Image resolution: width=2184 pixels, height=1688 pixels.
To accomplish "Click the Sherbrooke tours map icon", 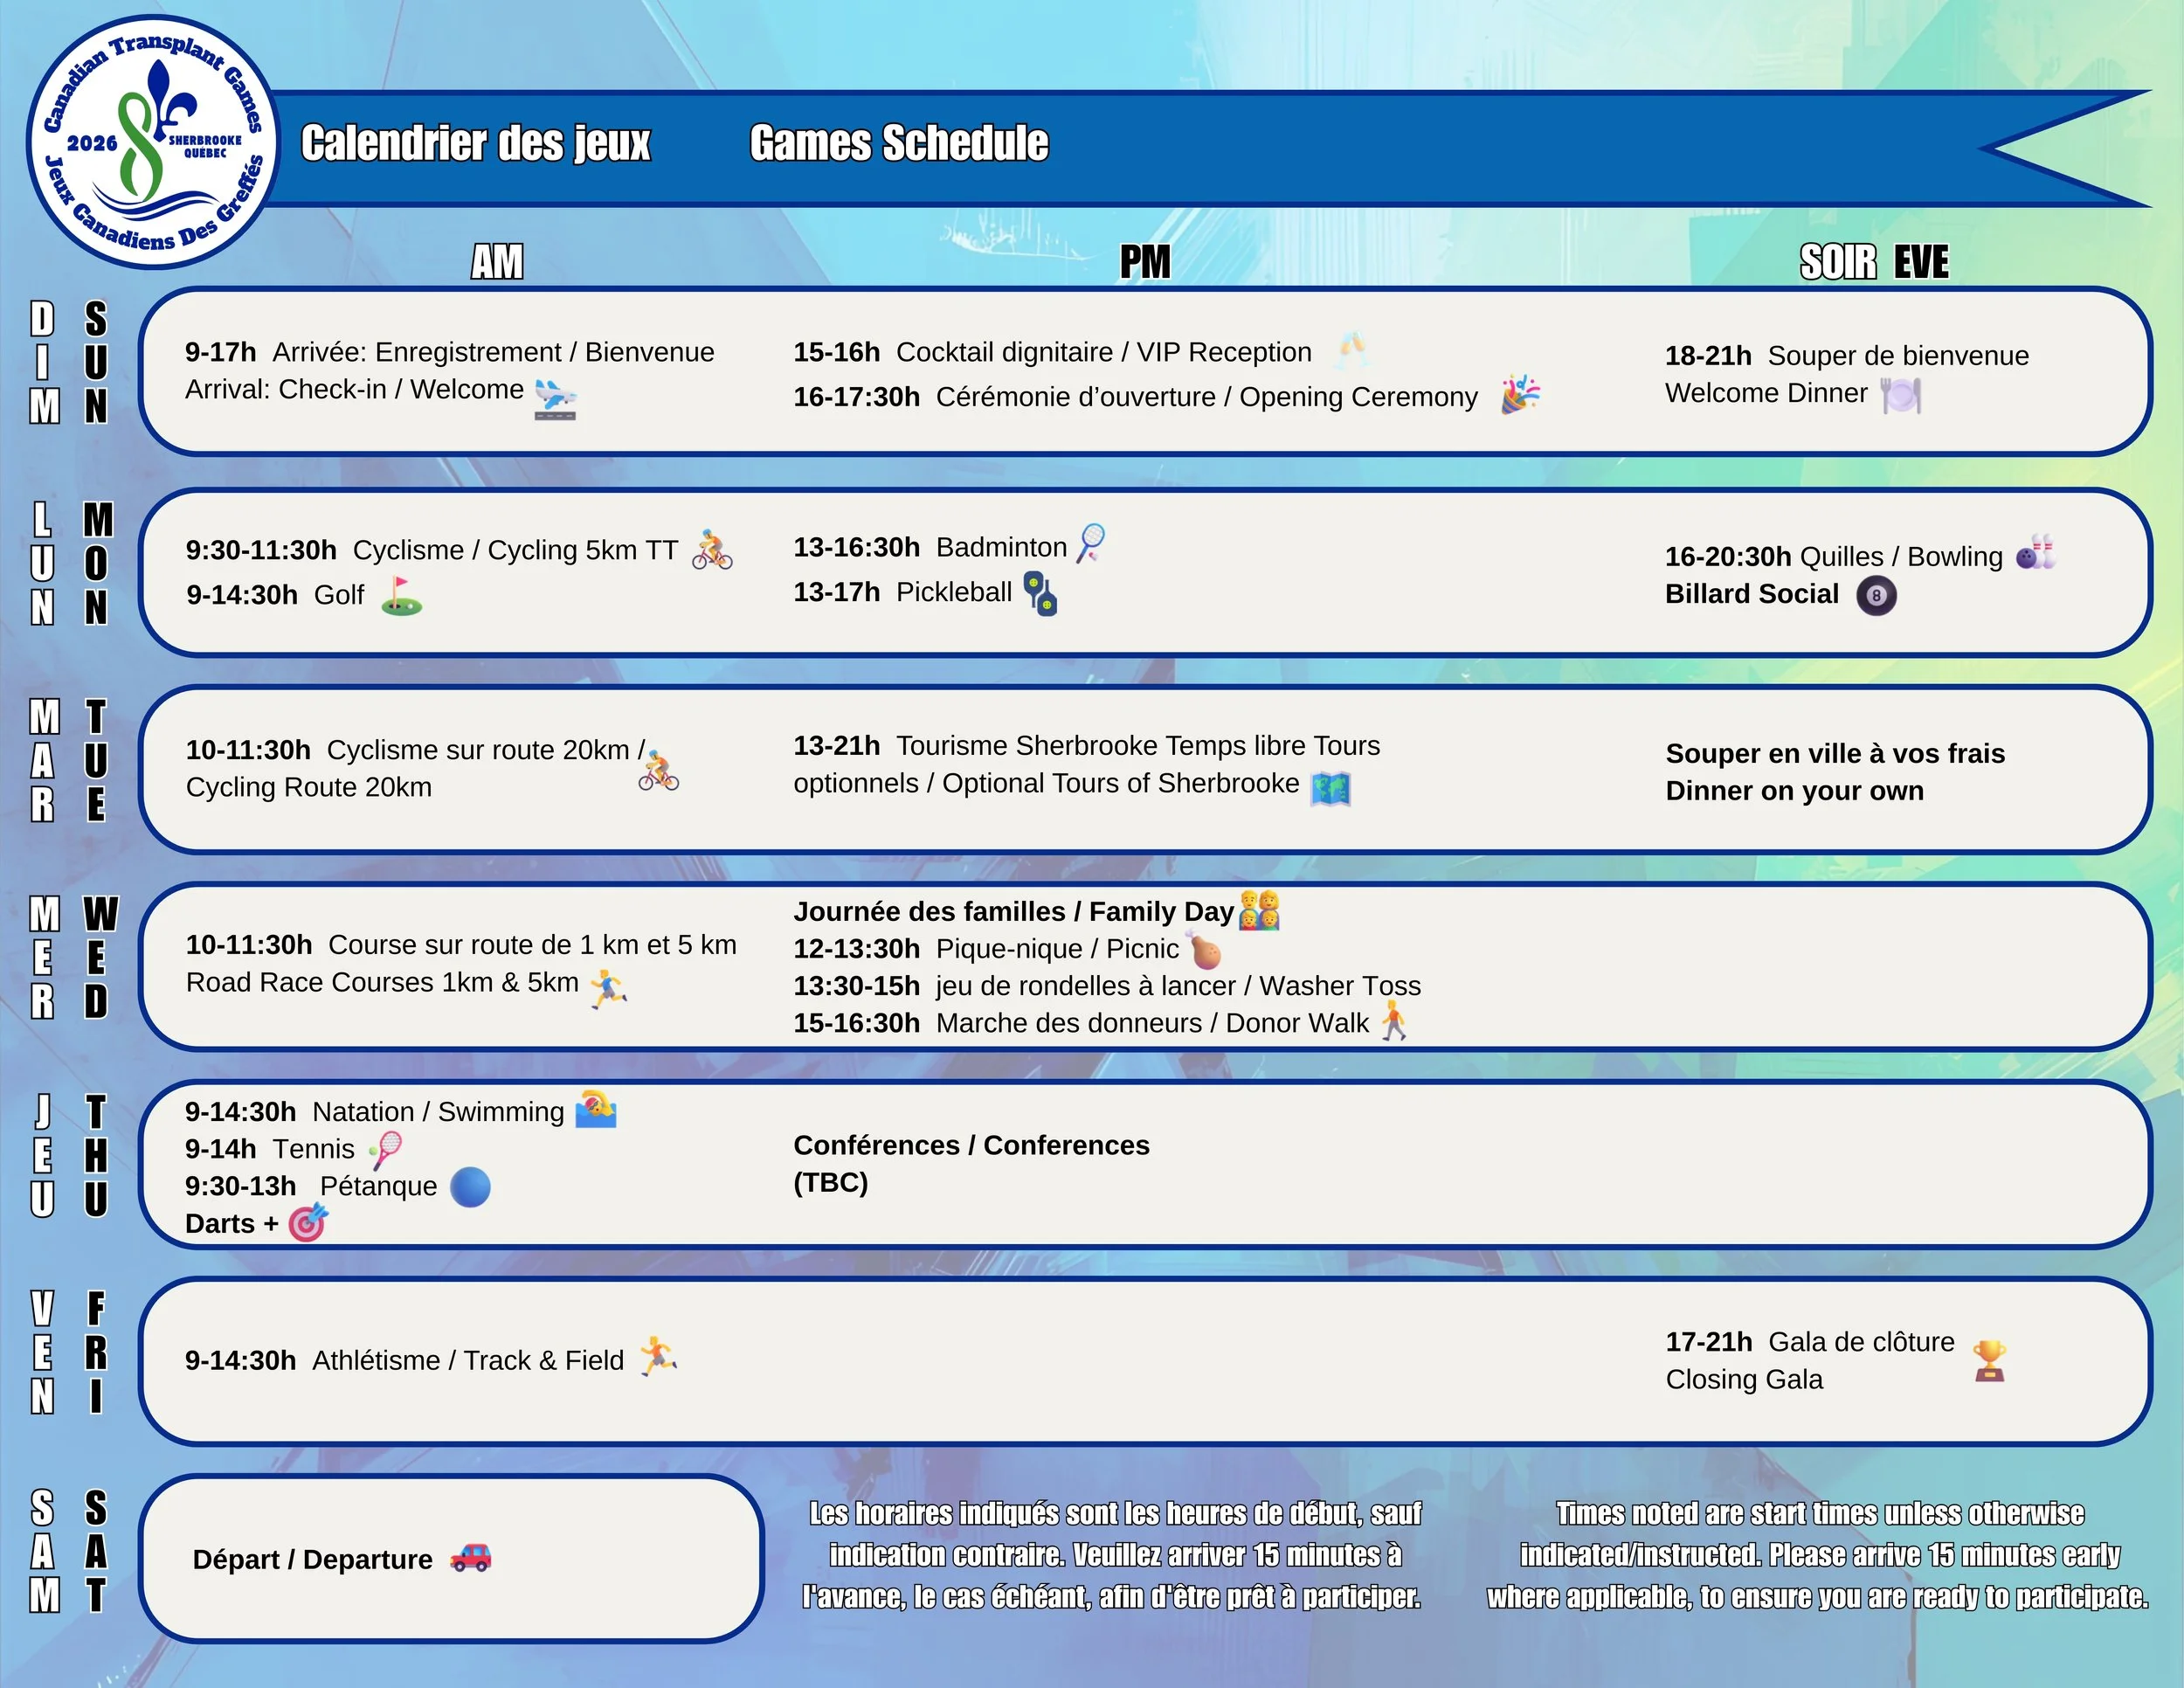I will pos(1330,788).
